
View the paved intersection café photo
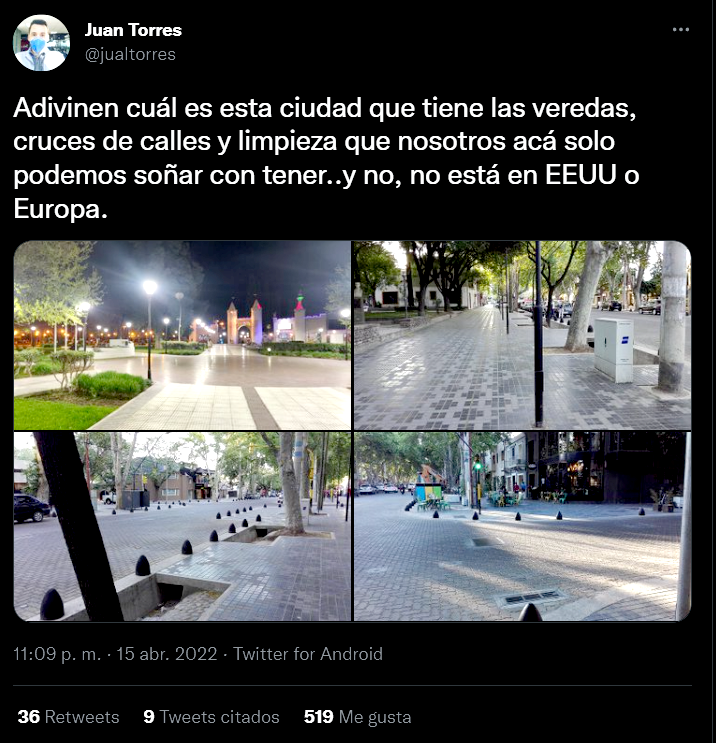pyautogui.click(x=522, y=526)
